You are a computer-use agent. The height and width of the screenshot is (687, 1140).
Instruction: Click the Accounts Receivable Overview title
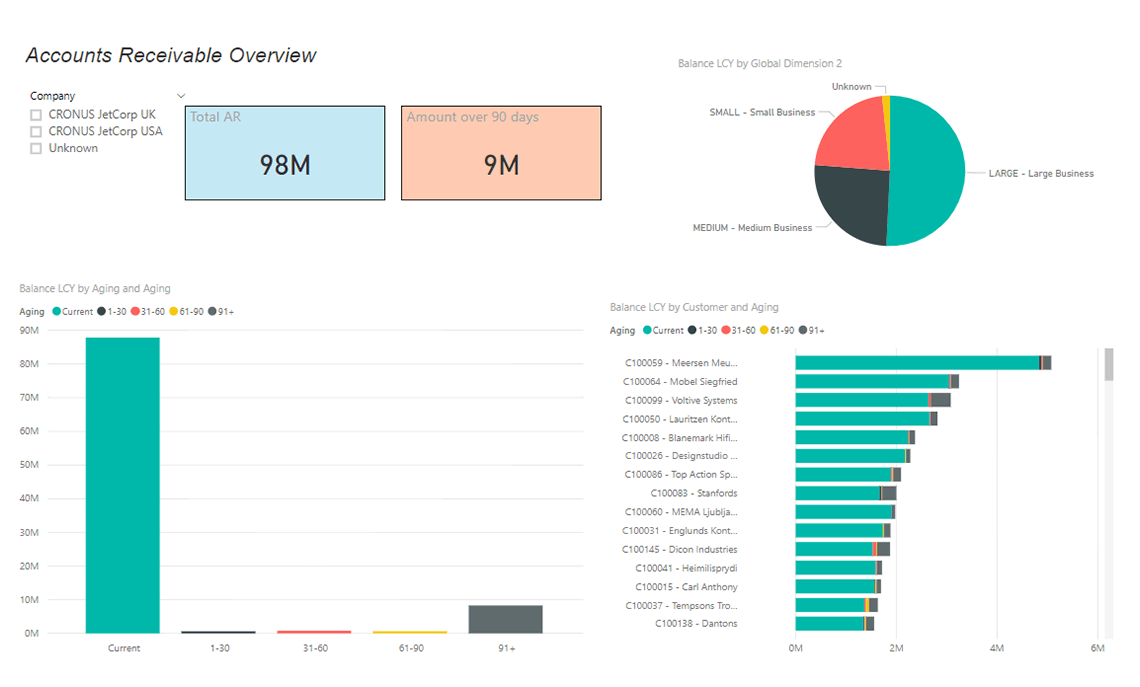171,55
